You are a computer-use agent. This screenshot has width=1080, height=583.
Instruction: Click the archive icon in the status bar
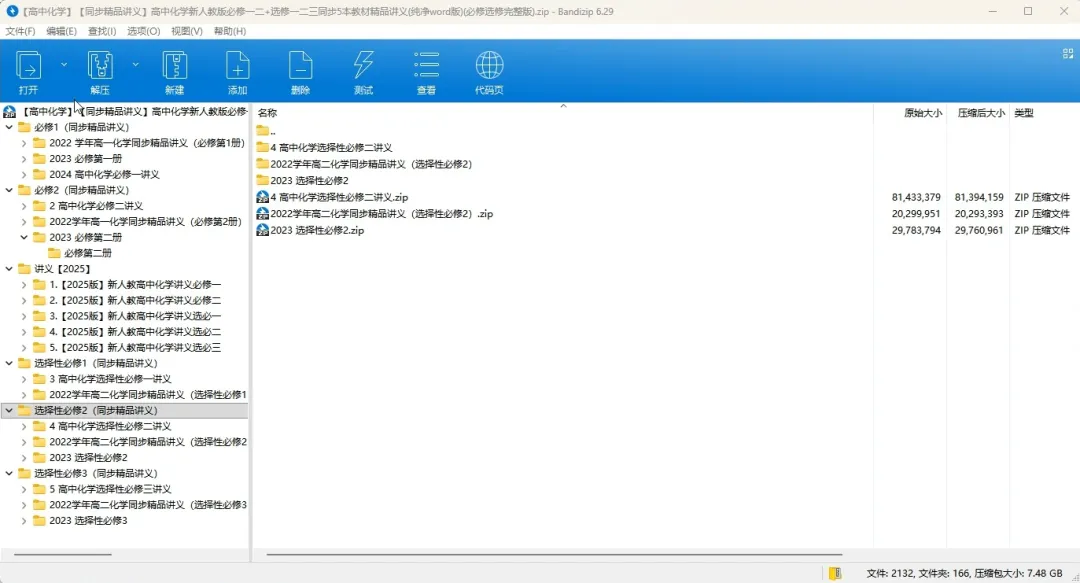(835, 573)
